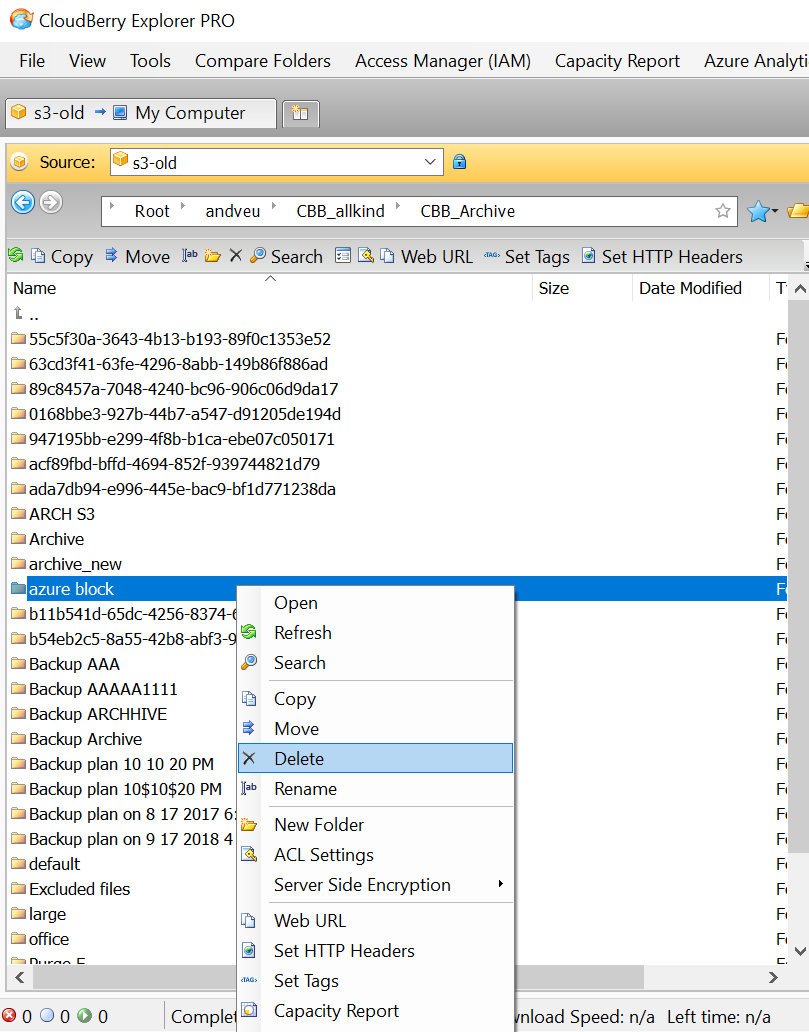Choose Capacity Report in the context menu
Image resolution: width=809 pixels, height=1032 pixels.
click(375, 1010)
